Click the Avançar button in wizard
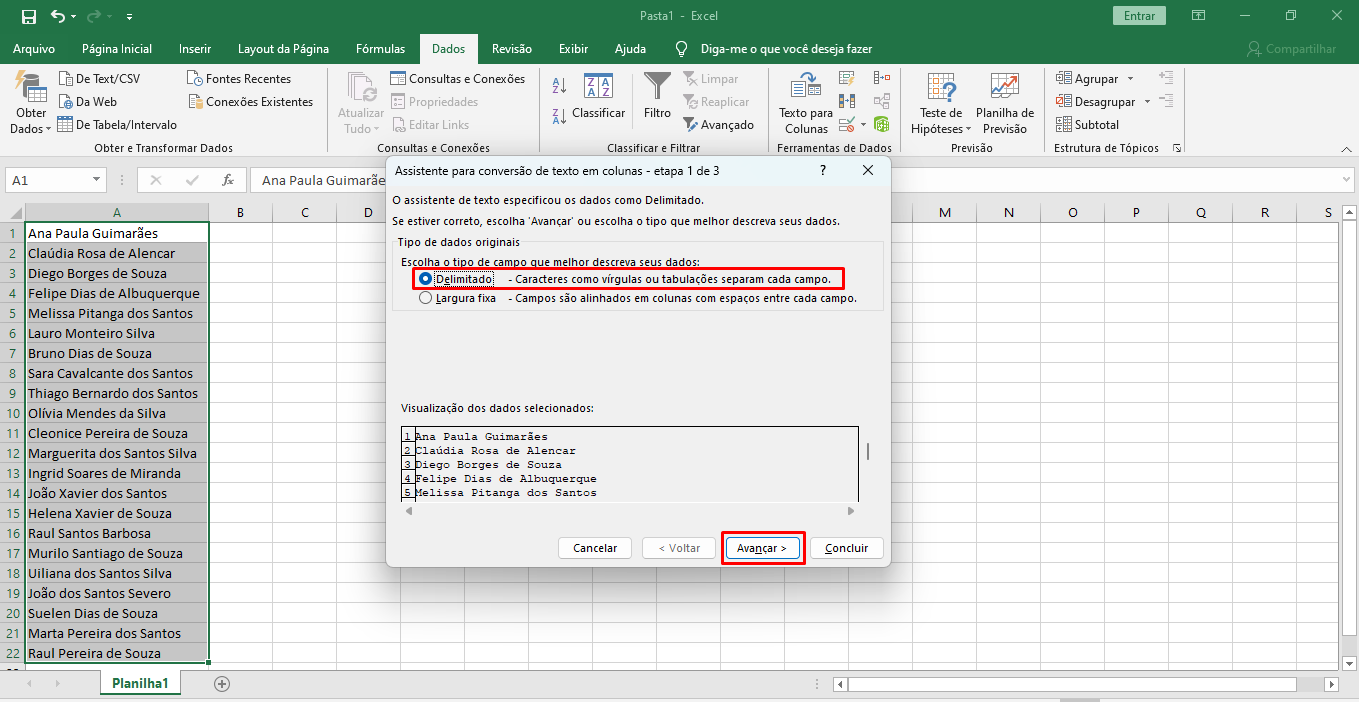 [x=762, y=548]
